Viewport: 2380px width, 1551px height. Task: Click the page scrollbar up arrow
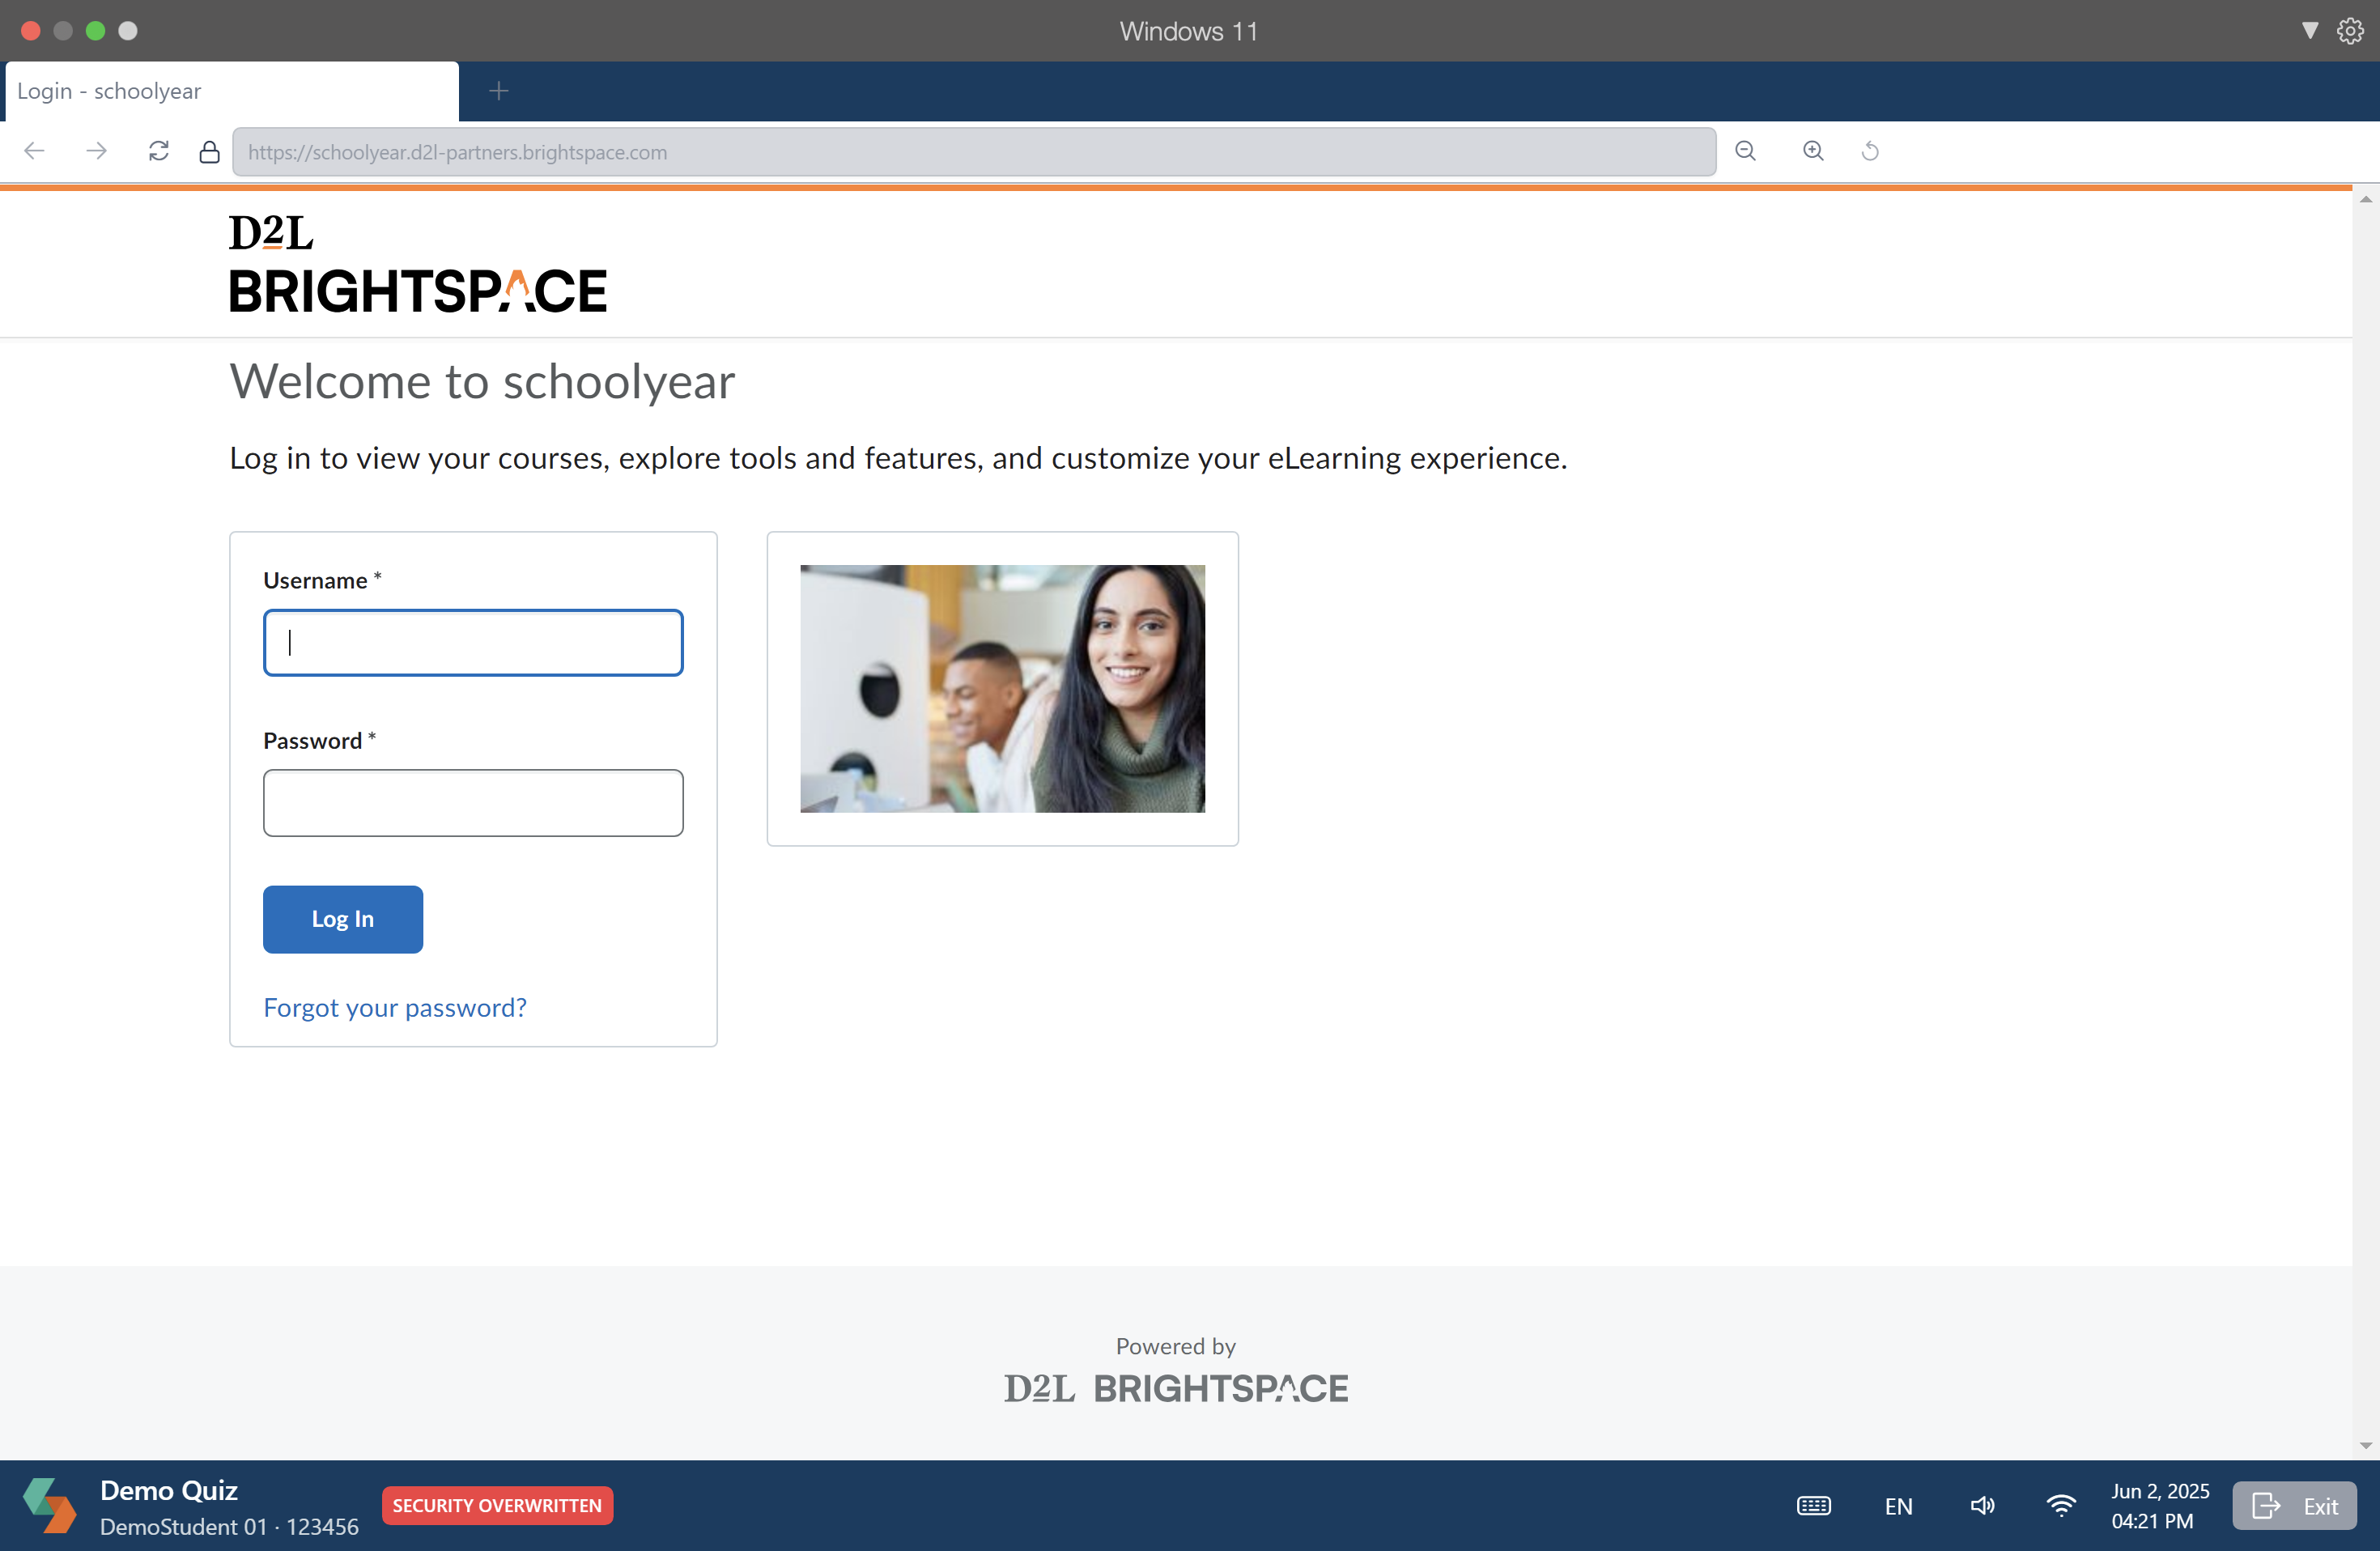[2366, 199]
